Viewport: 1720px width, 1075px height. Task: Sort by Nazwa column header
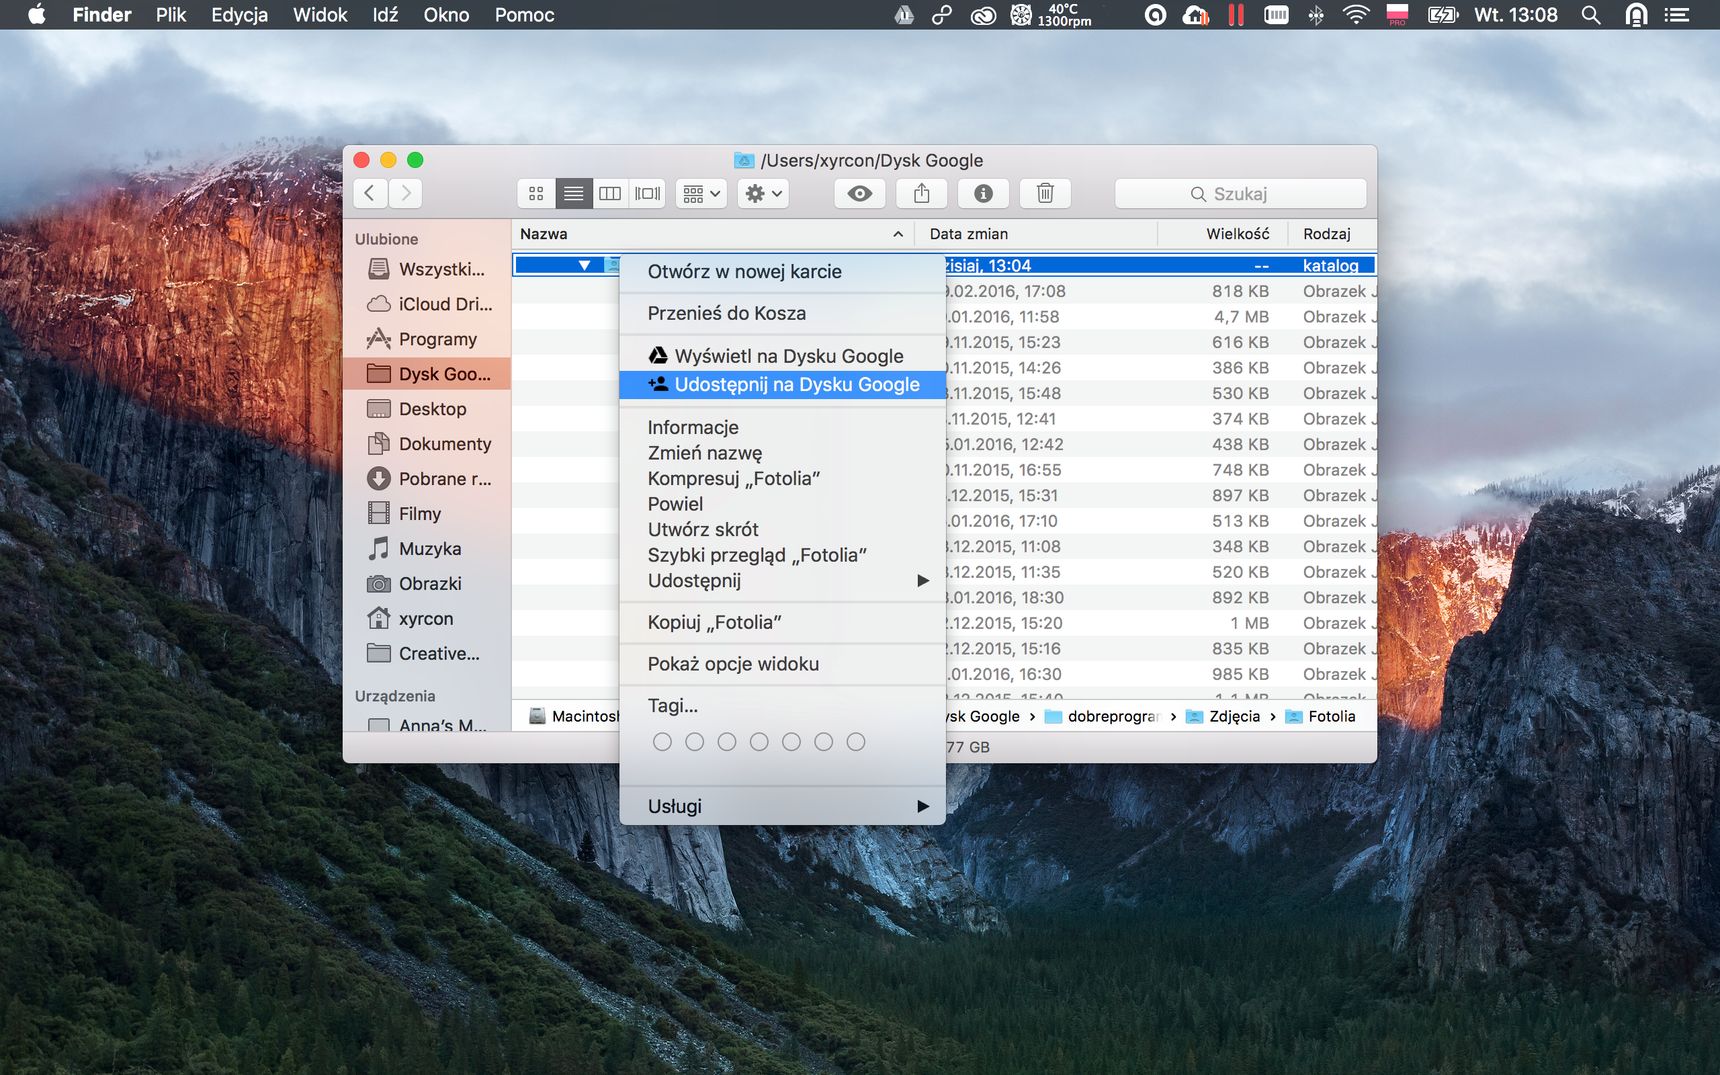[x=712, y=234]
